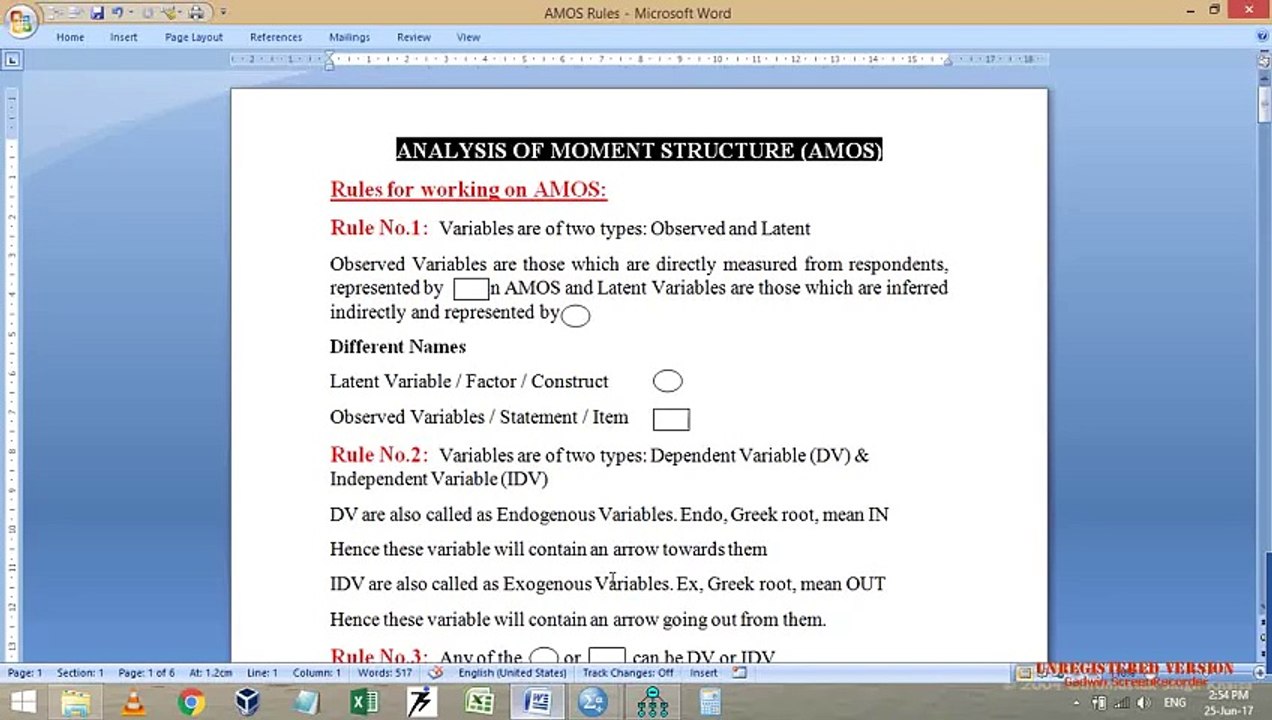Toggle 'Track Changes: Off' in status bar
The width and height of the screenshot is (1272, 720).
628,673
